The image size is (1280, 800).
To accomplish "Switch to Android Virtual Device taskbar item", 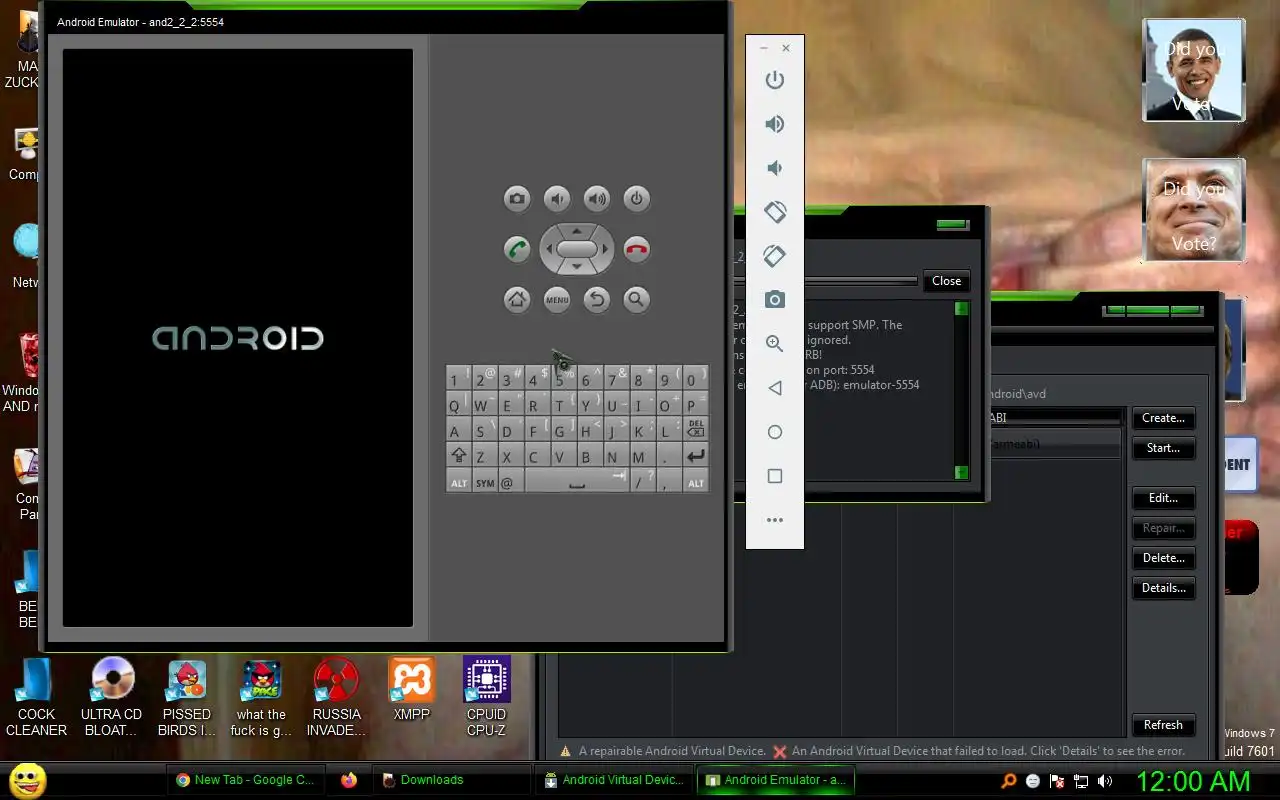I will (x=614, y=780).
